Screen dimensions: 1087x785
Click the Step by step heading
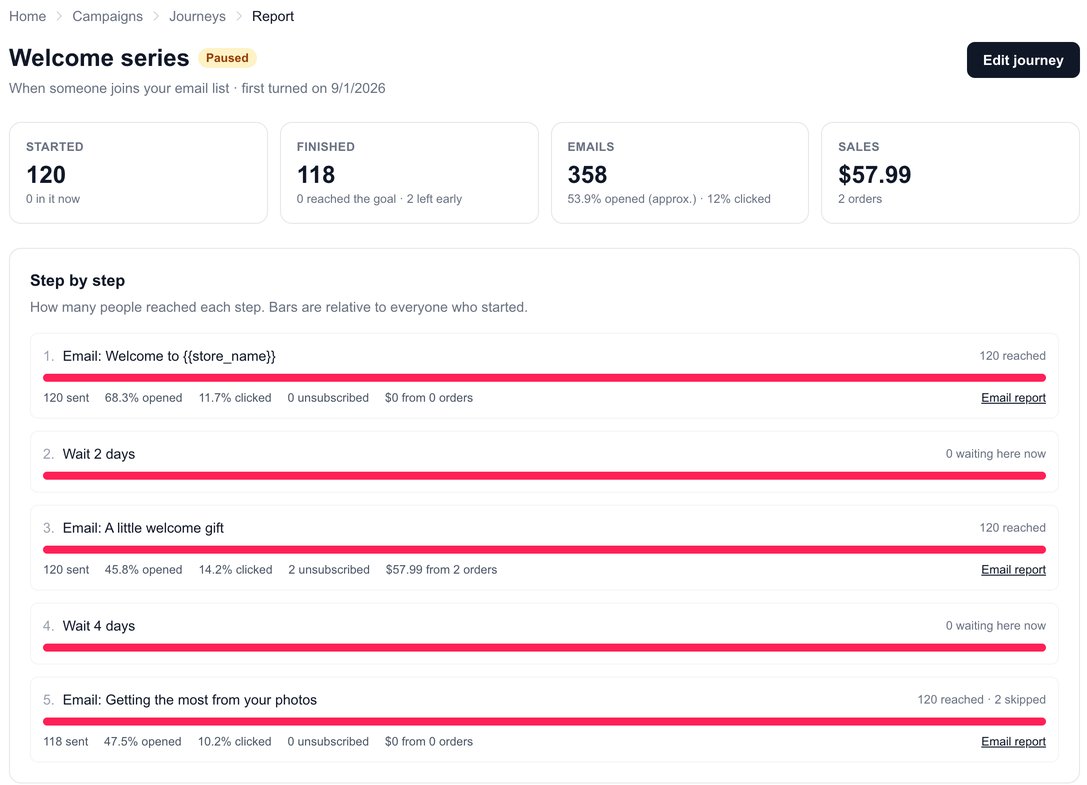coord(78,280)
